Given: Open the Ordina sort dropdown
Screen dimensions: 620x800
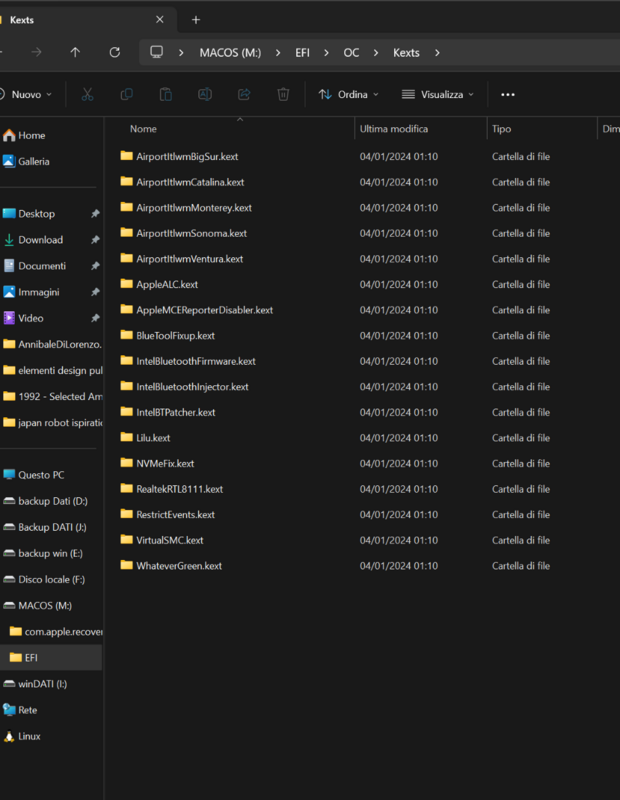Looking at the screenshot, I should 349,94.
